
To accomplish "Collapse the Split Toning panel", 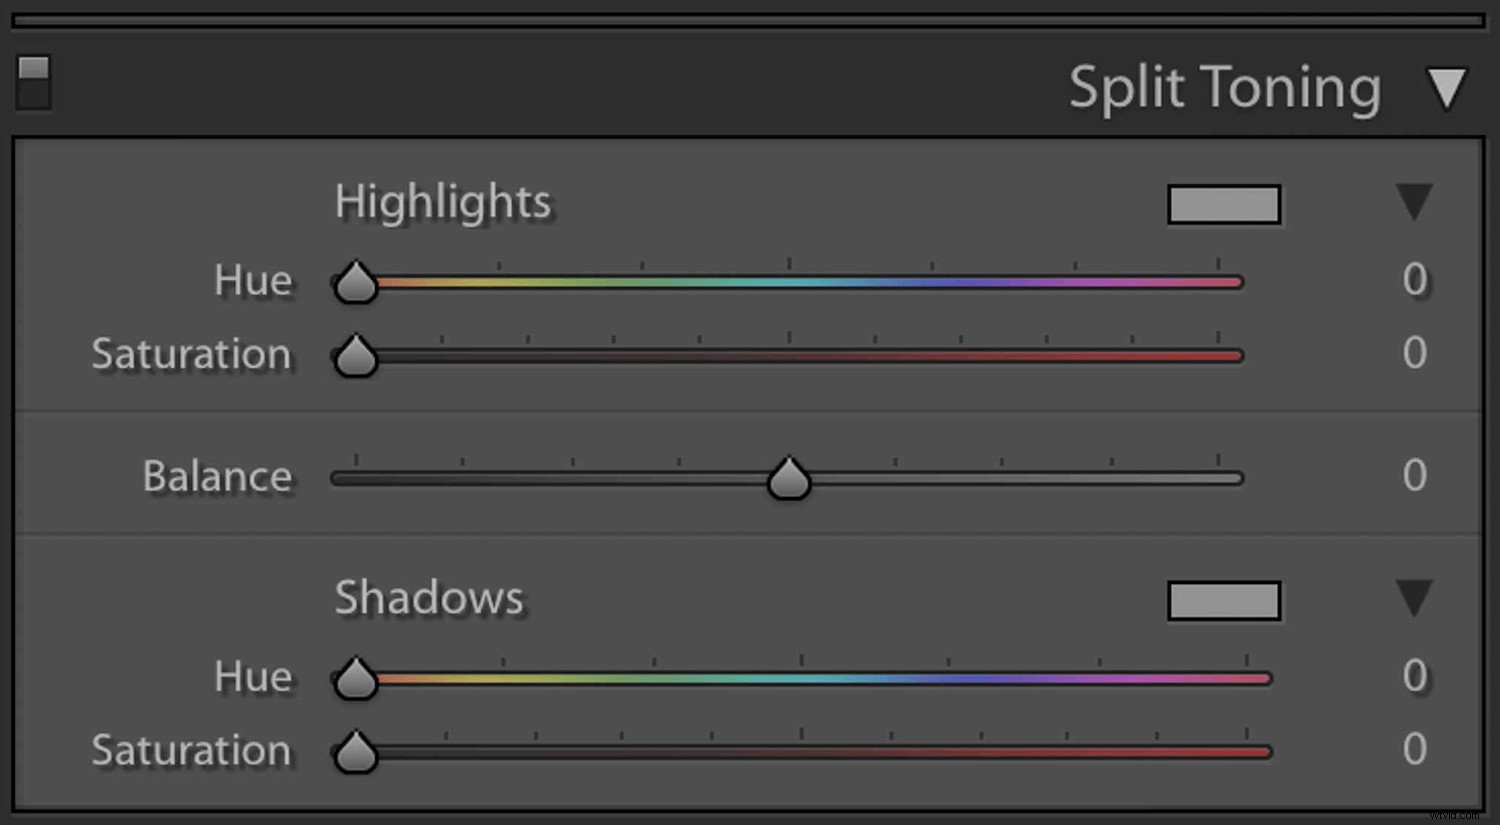I will pyautogui.click(x=1447, y=88).
